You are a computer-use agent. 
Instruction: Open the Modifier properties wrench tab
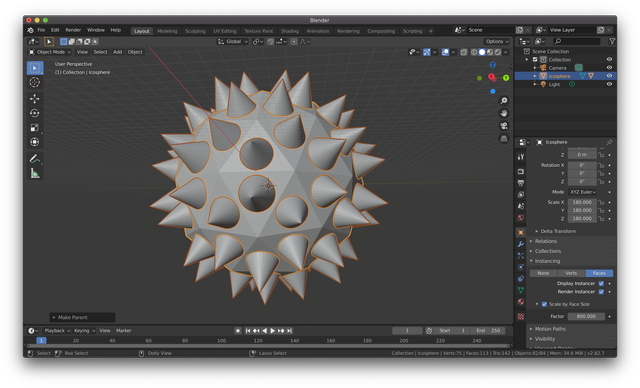coord(520,244)
